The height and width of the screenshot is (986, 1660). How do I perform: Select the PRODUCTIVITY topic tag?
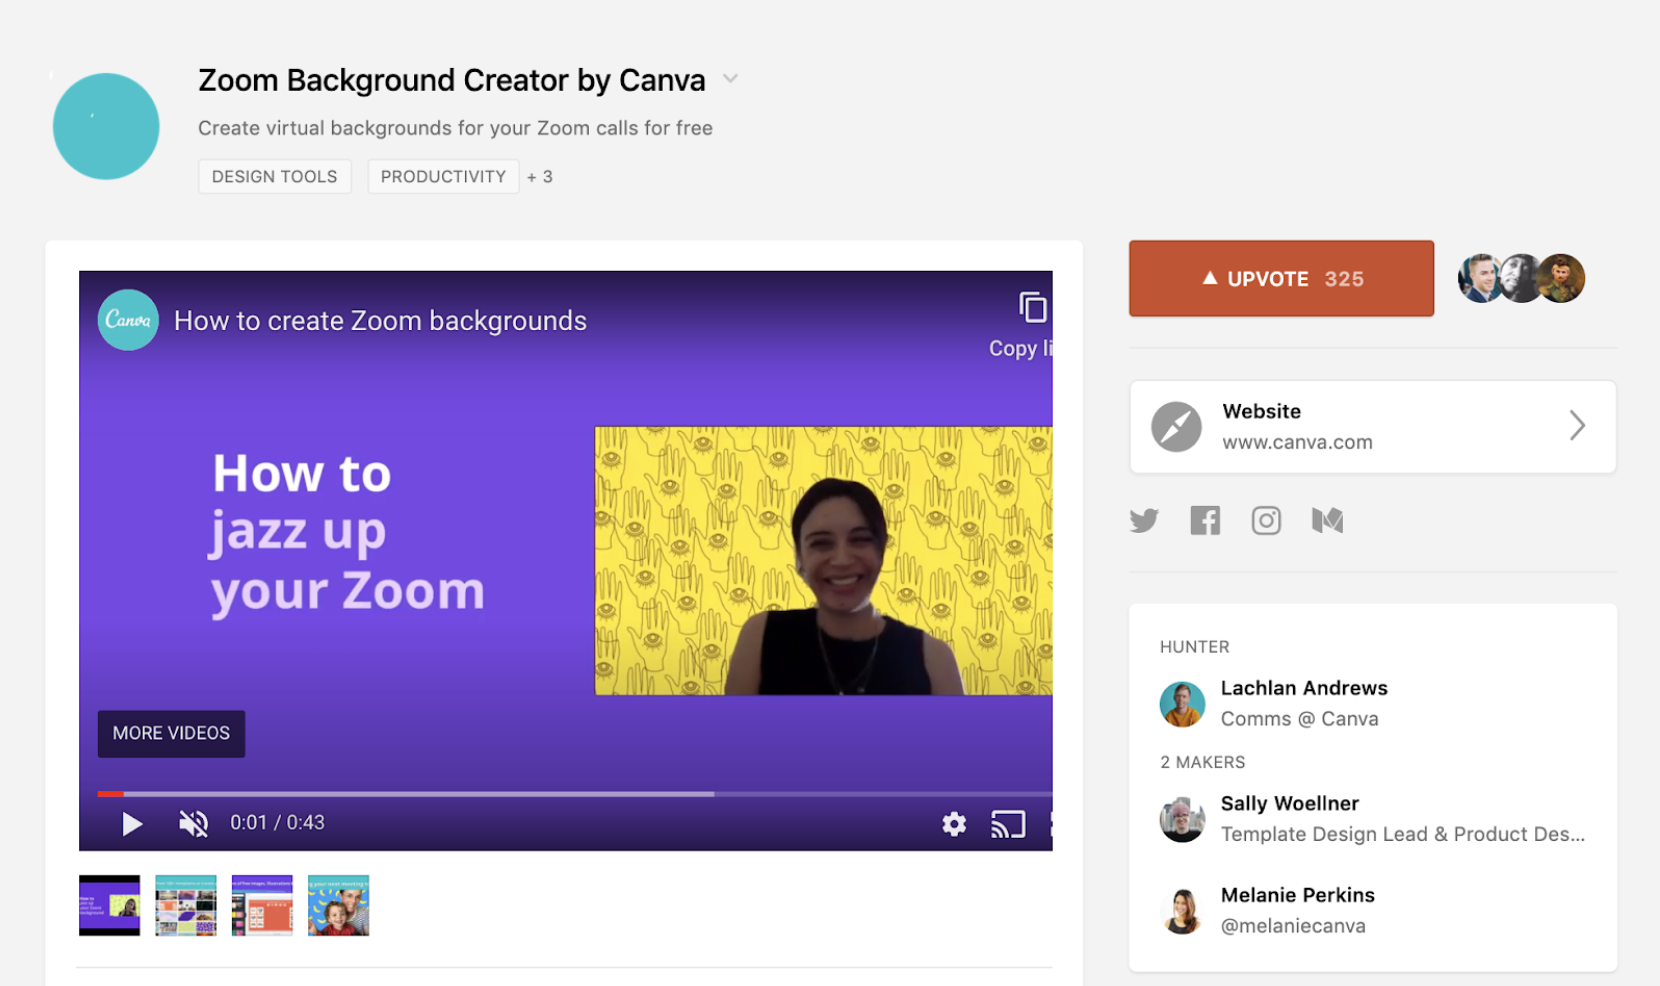(443, 177)
